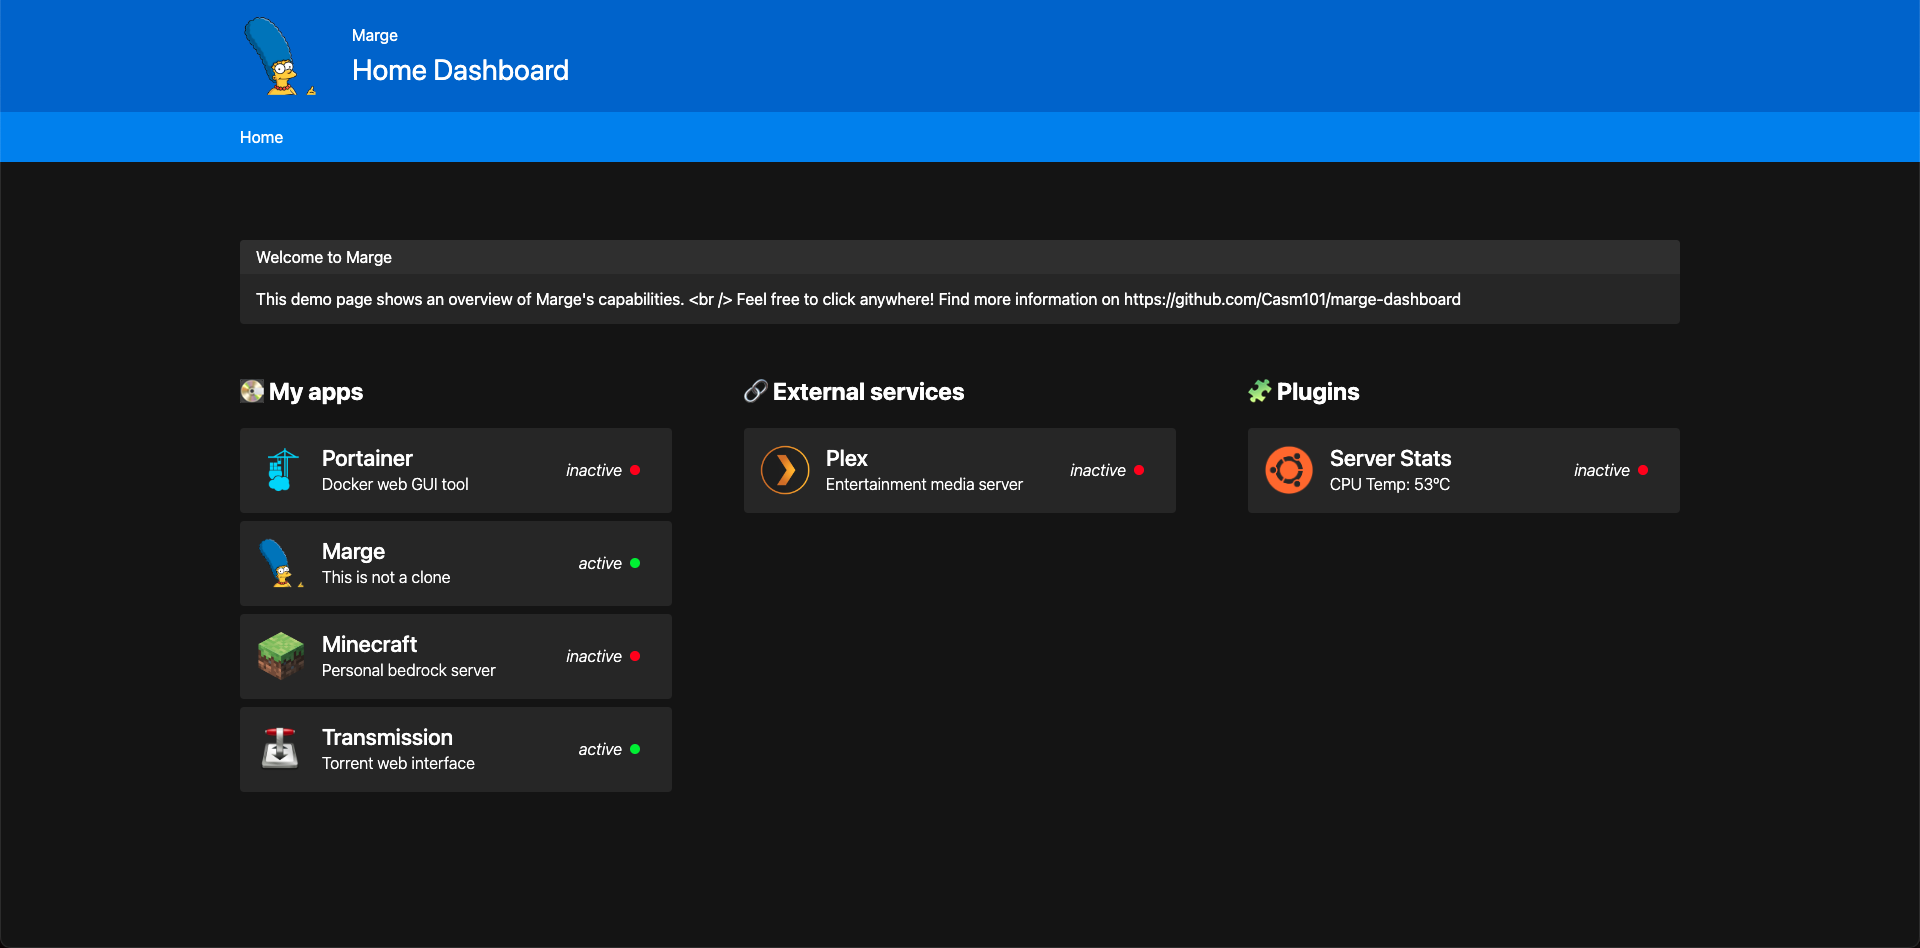
Task: Click the github.com/Casm101/marge-dashboard URL text
Action: point(1292,299)
